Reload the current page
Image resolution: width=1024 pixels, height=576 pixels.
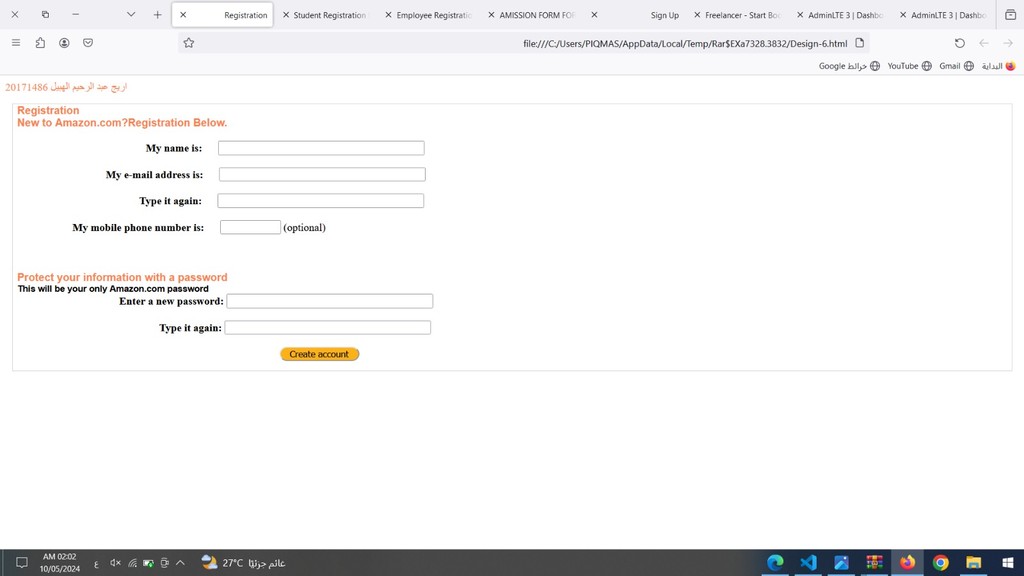(x=959, y=43)
